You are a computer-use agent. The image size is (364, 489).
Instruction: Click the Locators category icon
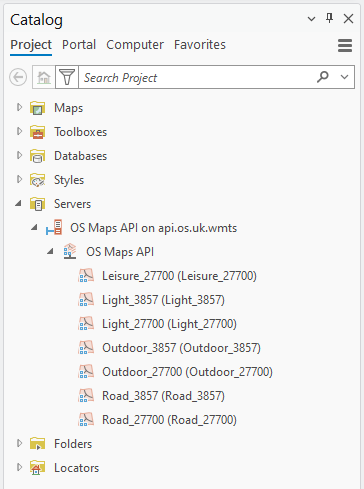tap(37, 468)
